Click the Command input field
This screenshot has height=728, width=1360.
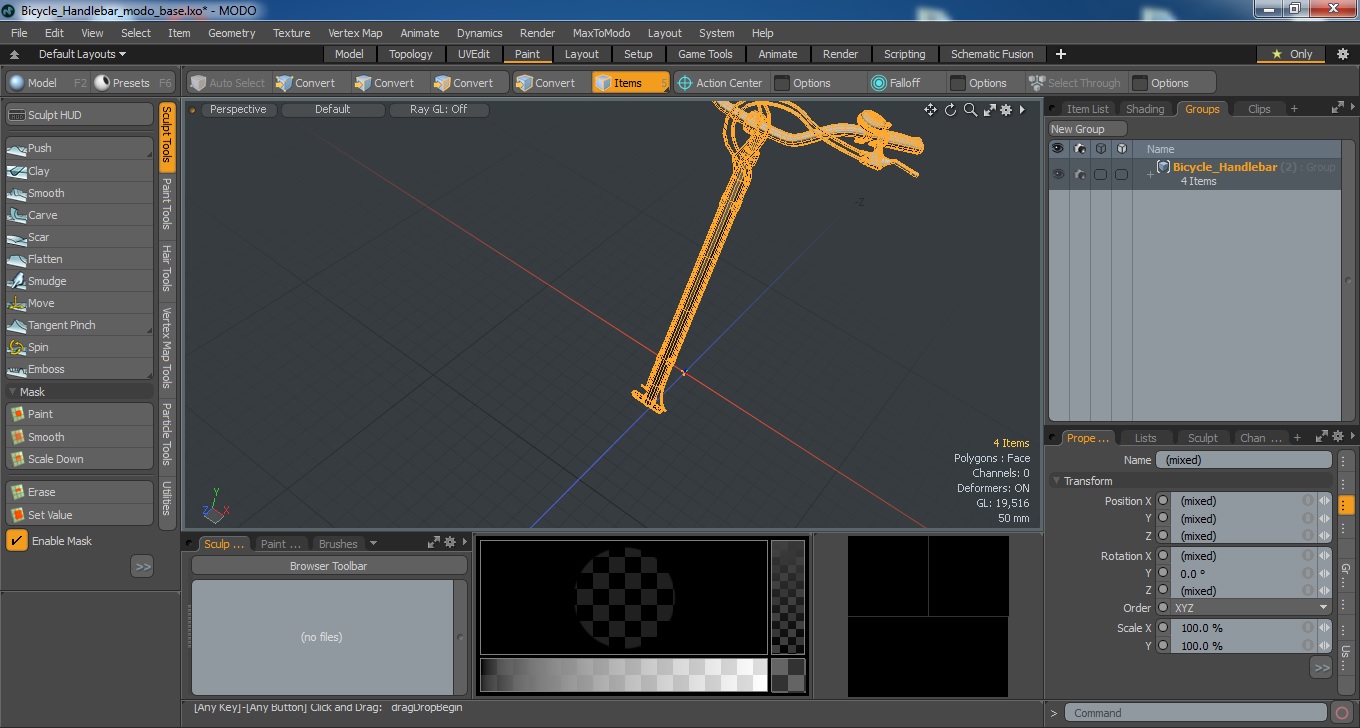pos(1196,713)
